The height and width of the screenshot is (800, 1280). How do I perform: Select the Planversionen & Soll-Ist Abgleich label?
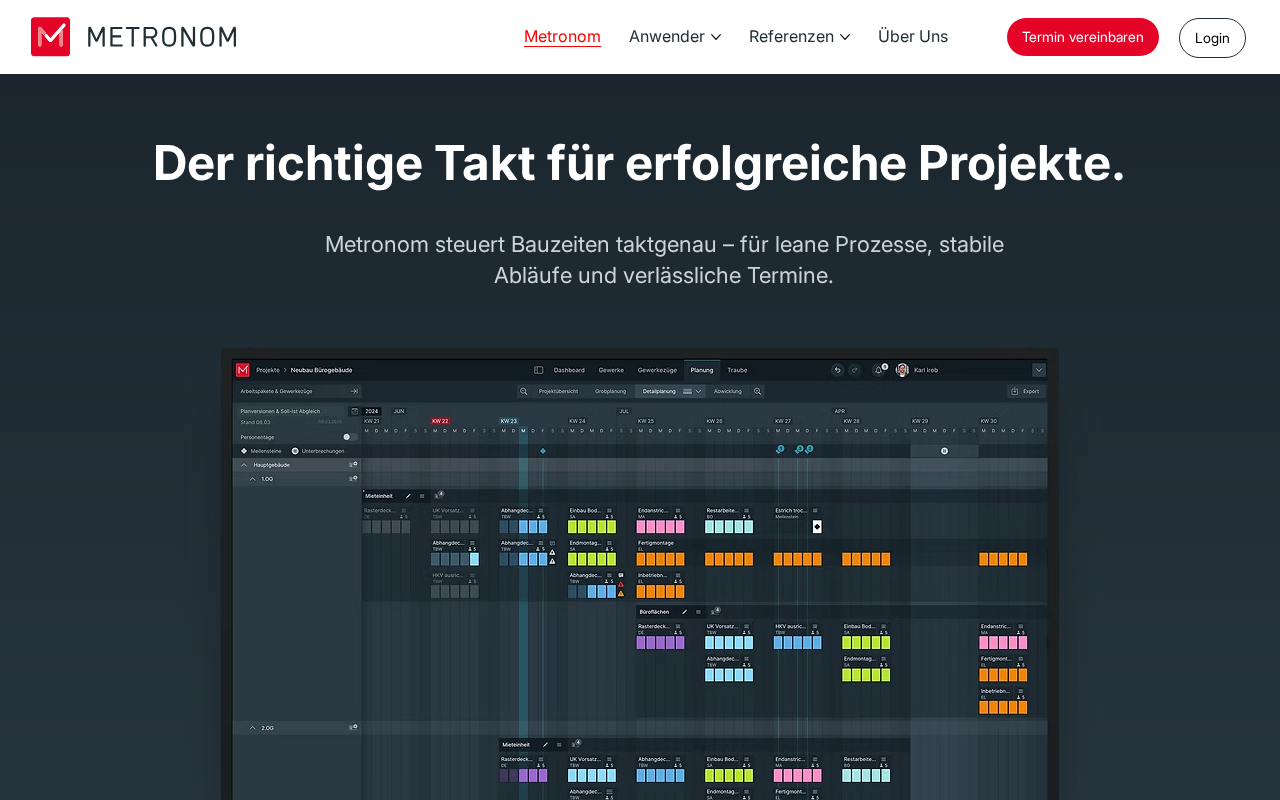coord(281,411)
